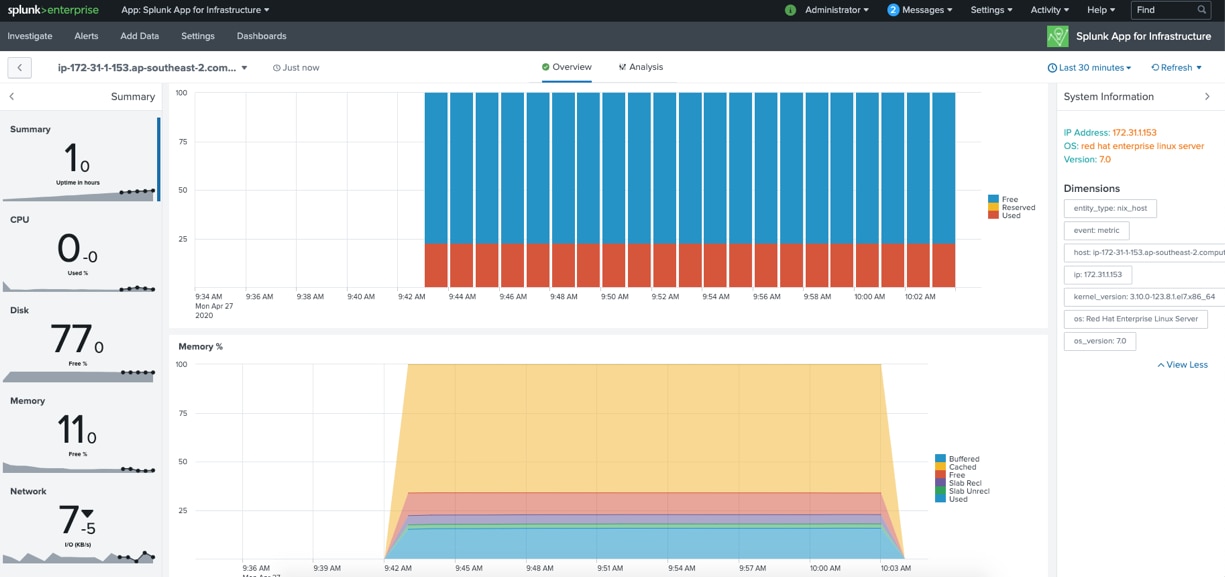Switch to the Analysis tab

(x=641, y=67)
